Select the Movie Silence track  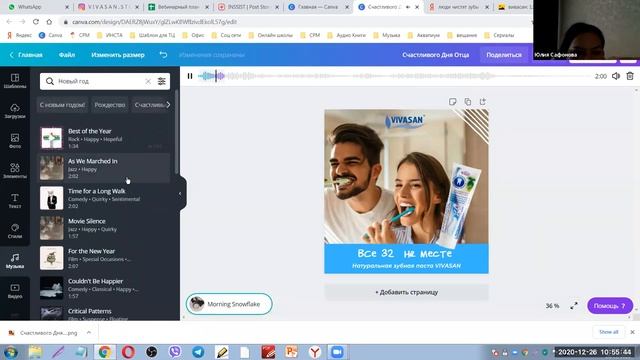pos(104,228)
